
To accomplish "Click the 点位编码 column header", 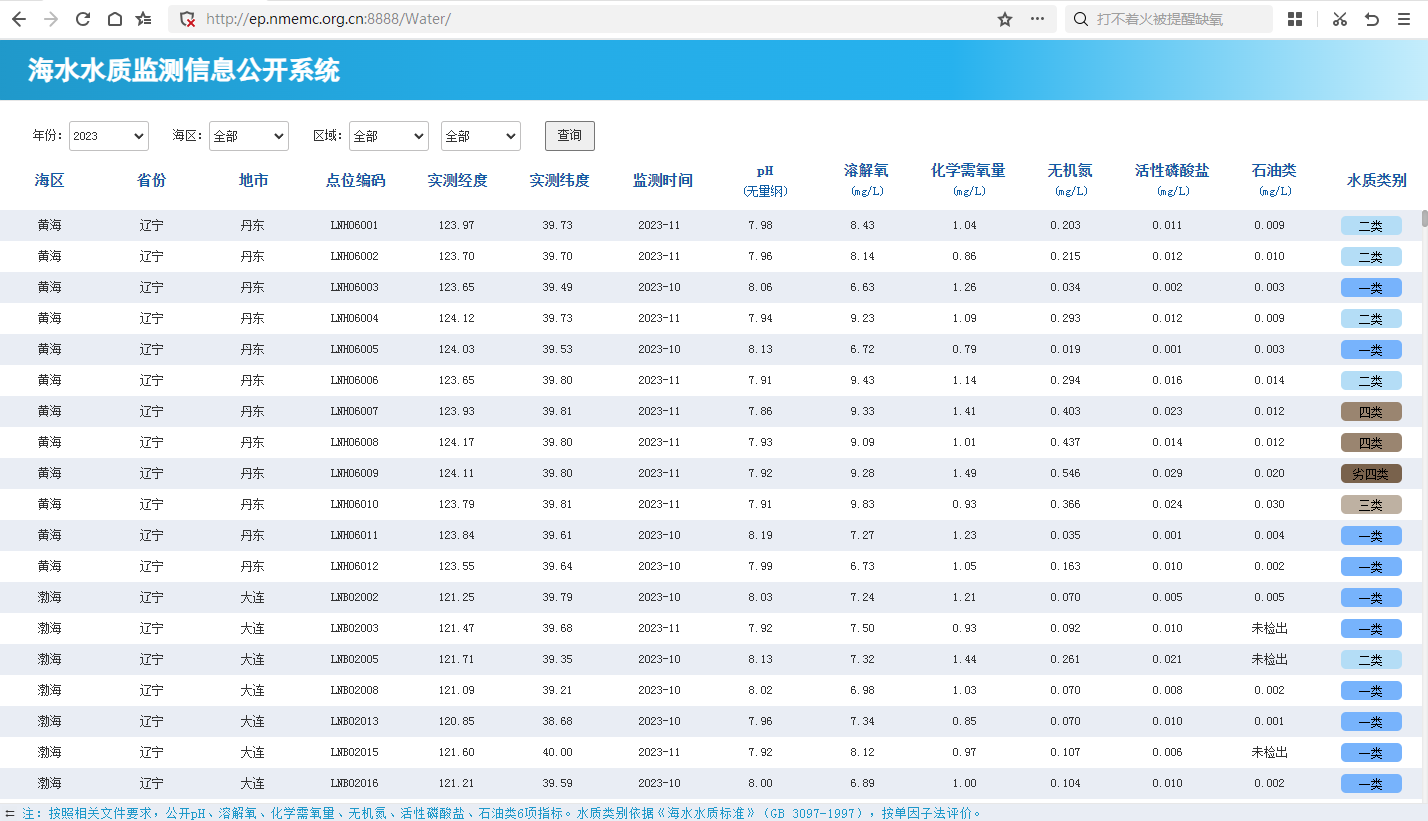I will coord(355,181).
